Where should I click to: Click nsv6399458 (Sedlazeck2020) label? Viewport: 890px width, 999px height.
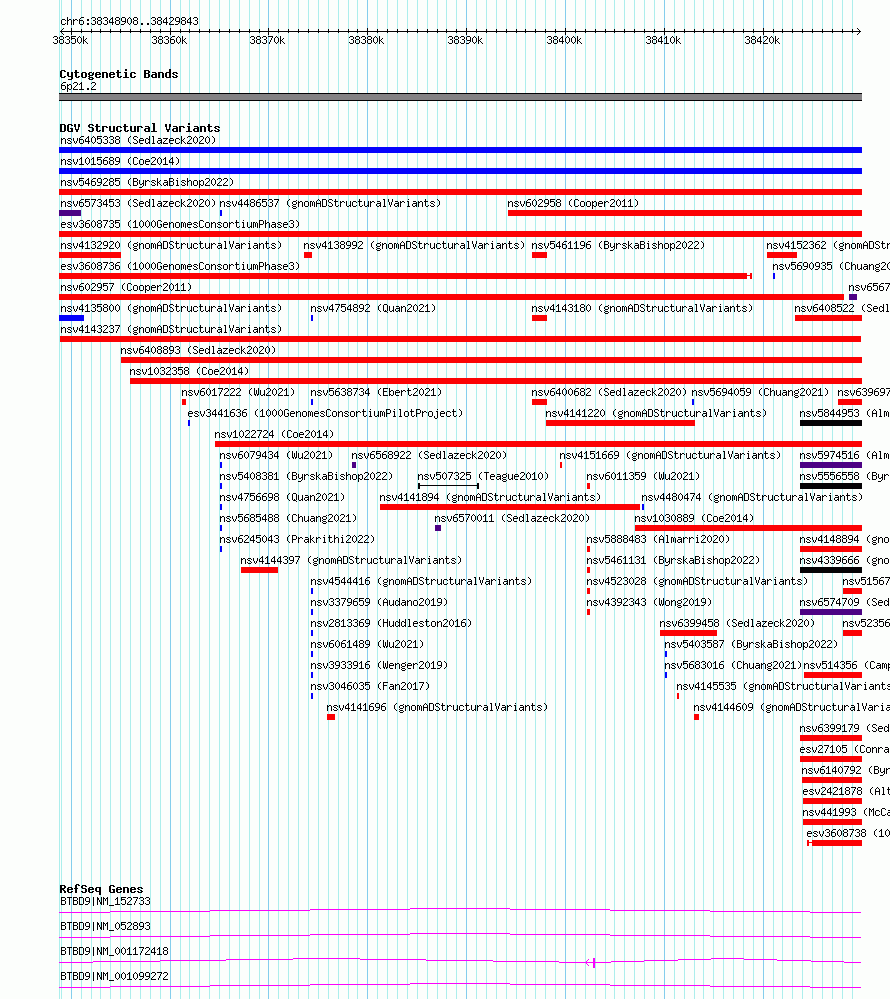coord(737,624)
